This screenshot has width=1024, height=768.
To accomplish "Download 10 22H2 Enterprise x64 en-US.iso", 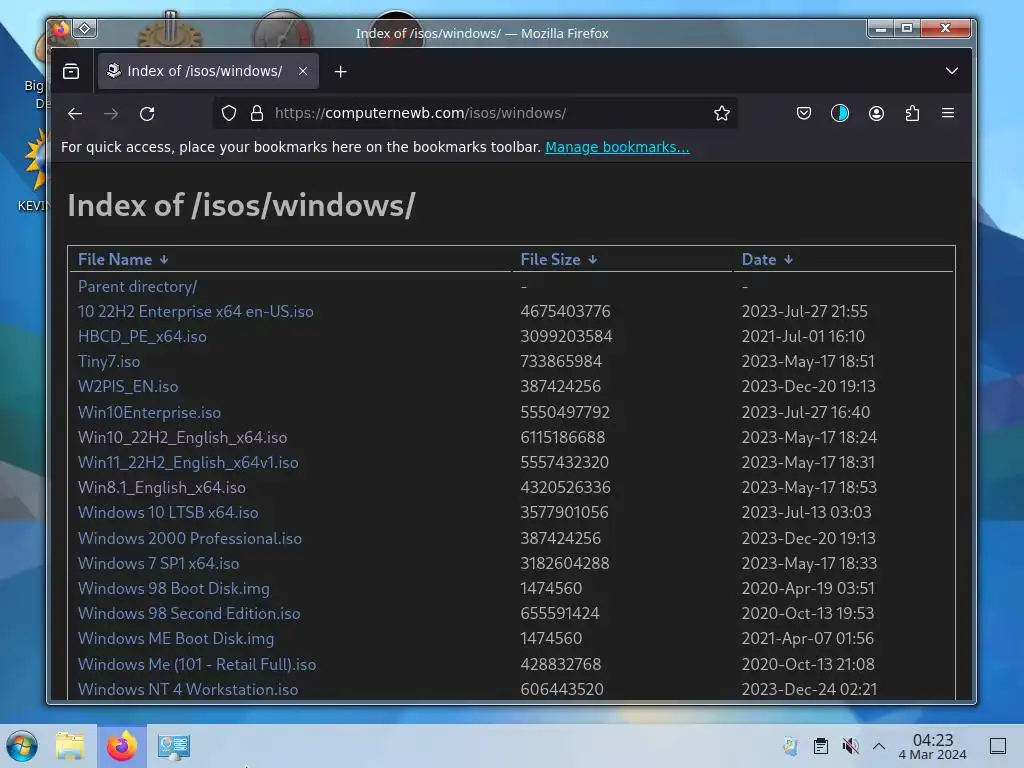I will 195,312.
